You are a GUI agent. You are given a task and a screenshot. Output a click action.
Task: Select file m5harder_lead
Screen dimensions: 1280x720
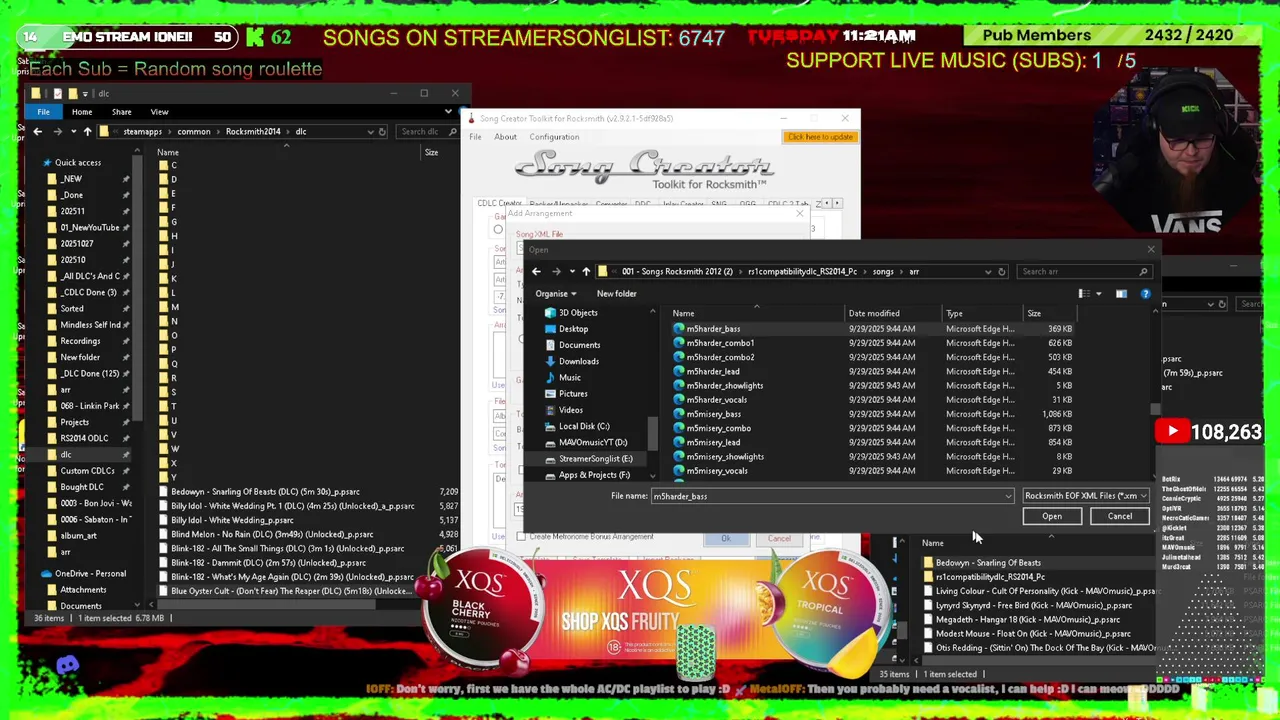713,371
